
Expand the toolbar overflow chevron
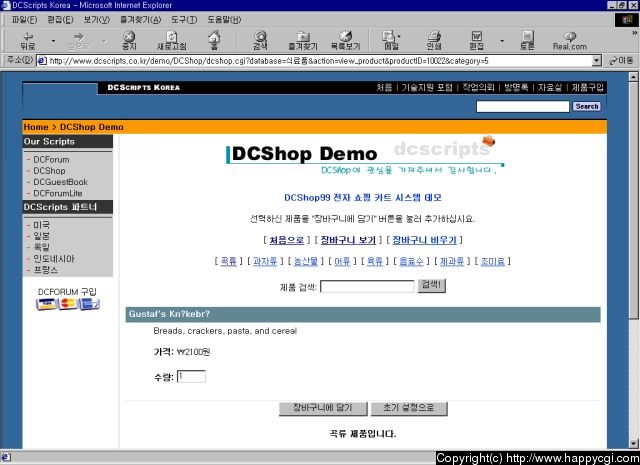pos(635,33)
